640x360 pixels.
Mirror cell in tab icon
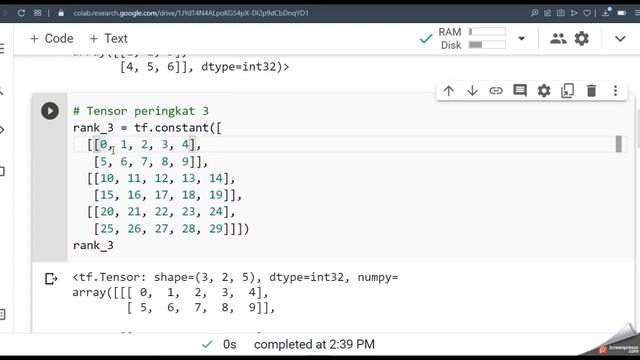[567, 91]
